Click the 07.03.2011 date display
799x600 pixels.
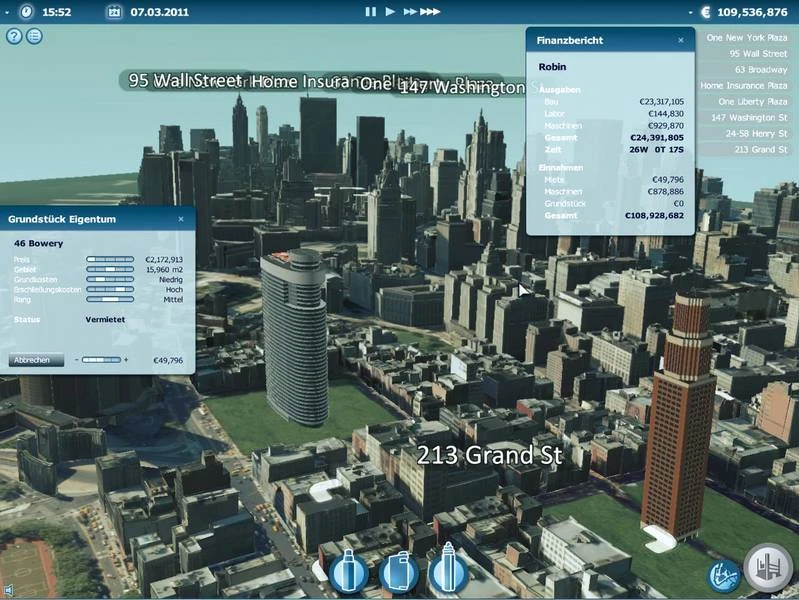(x=159, y=12)
